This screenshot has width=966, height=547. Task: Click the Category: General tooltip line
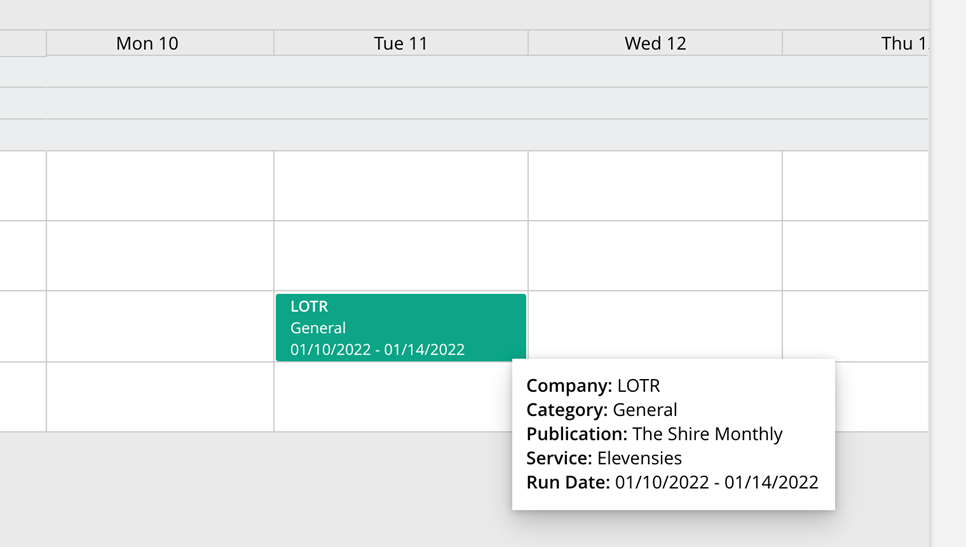click(601, 410)
